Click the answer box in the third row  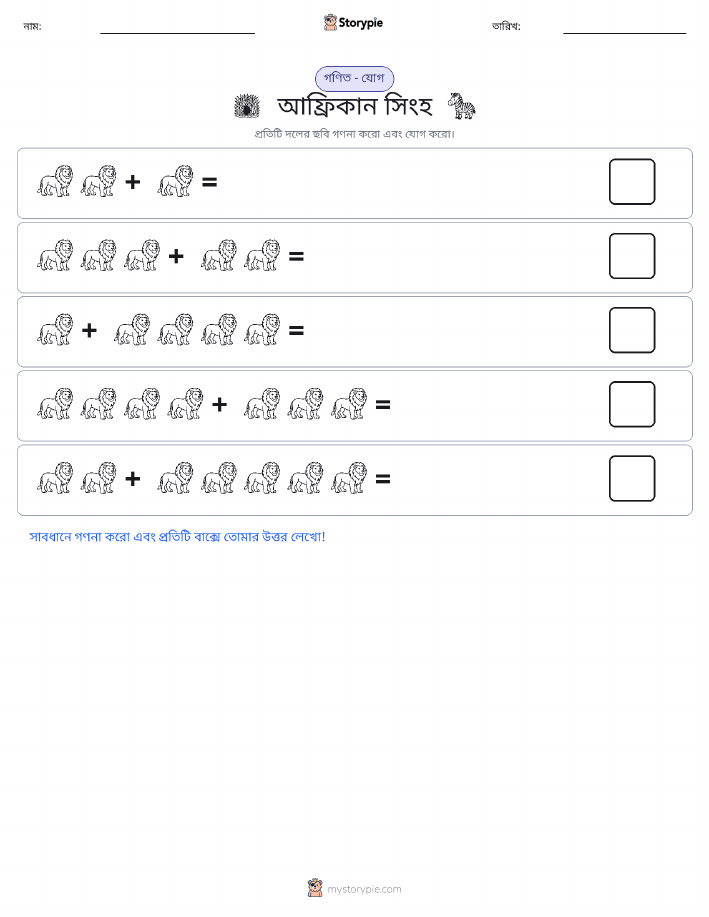(632, 330)
